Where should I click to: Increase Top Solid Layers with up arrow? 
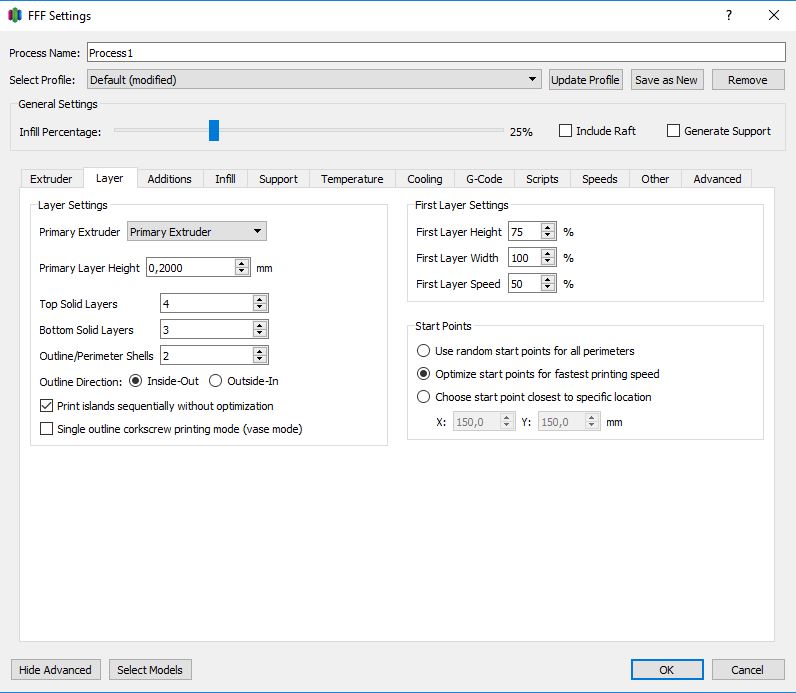click(x=259, y=300)
